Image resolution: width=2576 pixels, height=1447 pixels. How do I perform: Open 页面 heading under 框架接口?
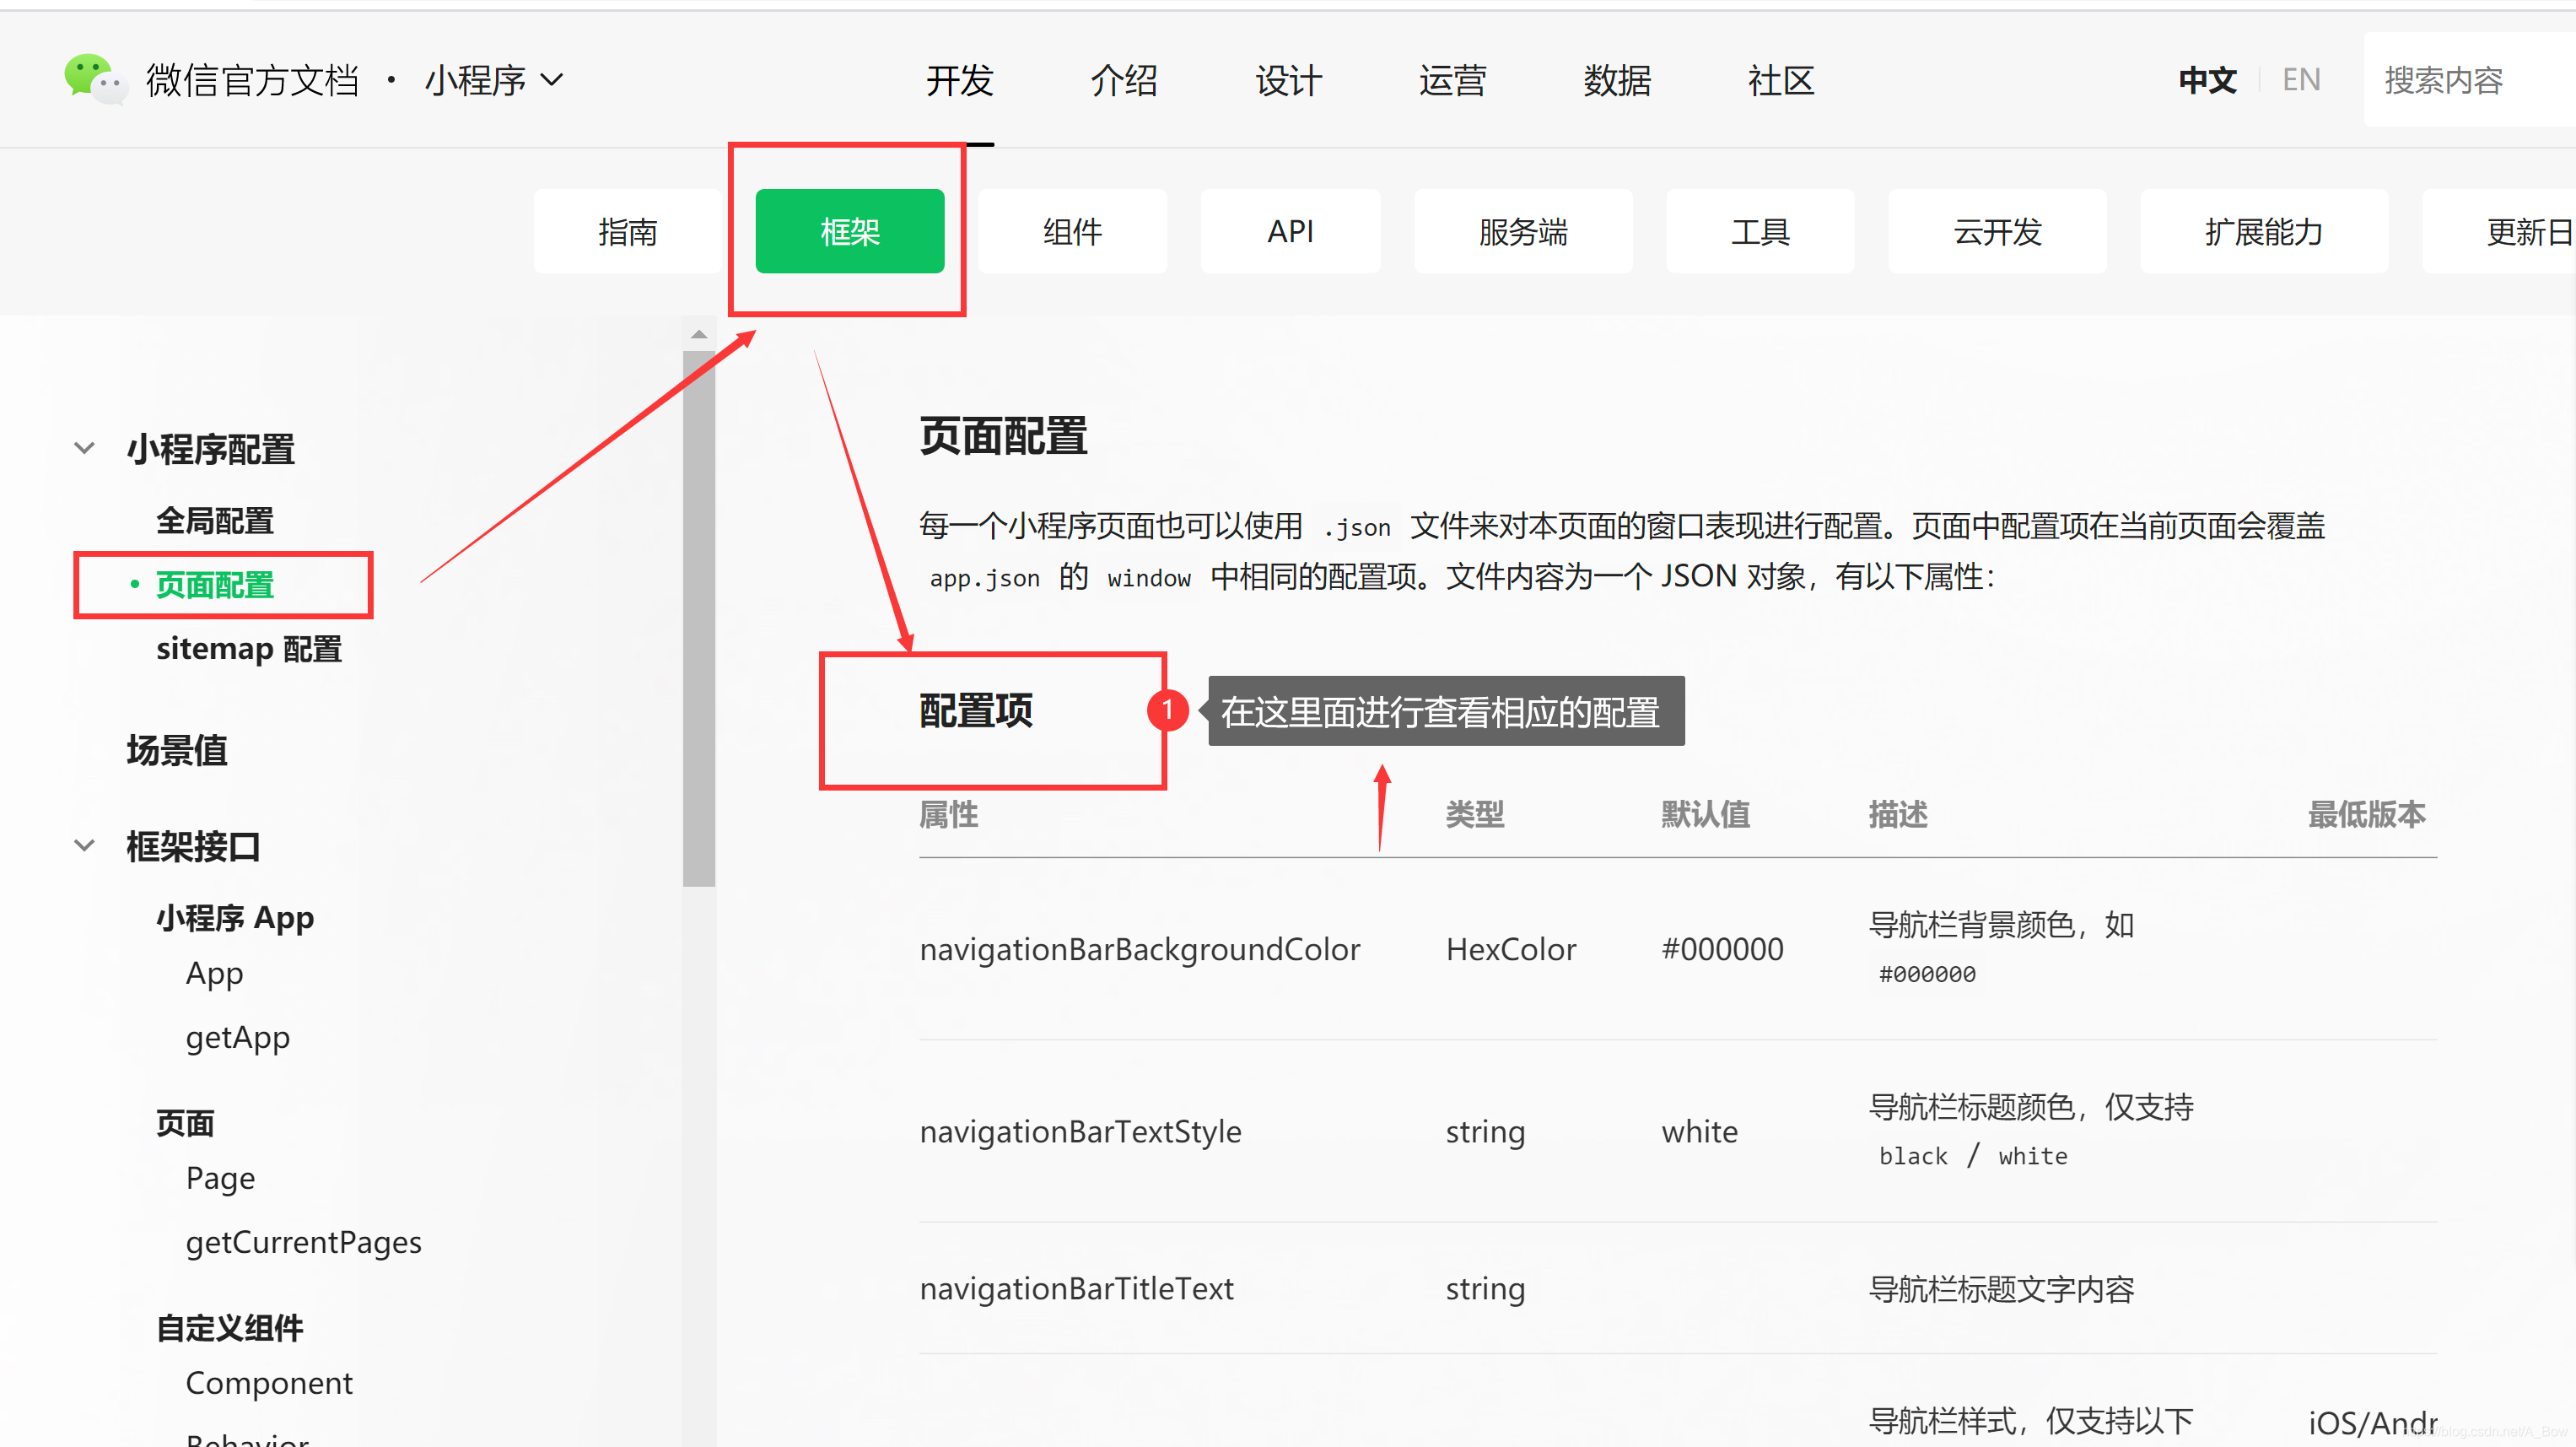pos(185,1123)
